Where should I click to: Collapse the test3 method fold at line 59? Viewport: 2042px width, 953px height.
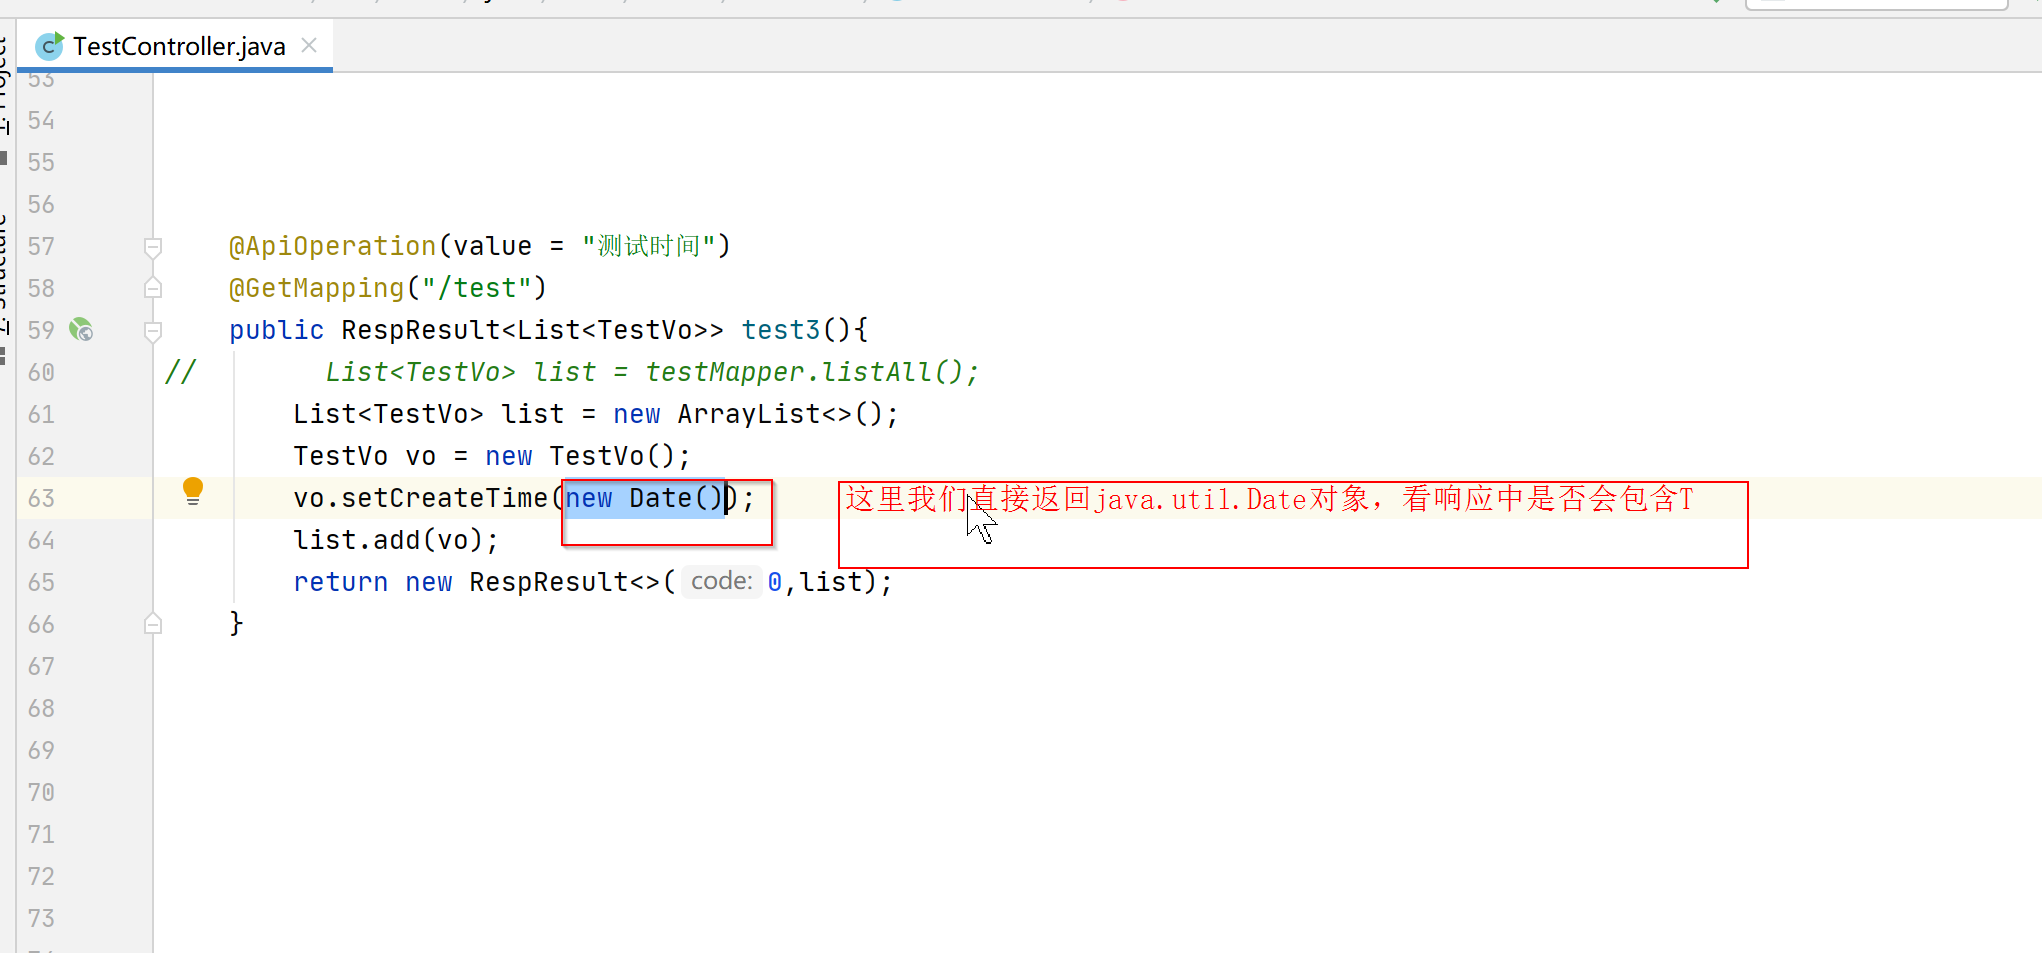(153, 330)
